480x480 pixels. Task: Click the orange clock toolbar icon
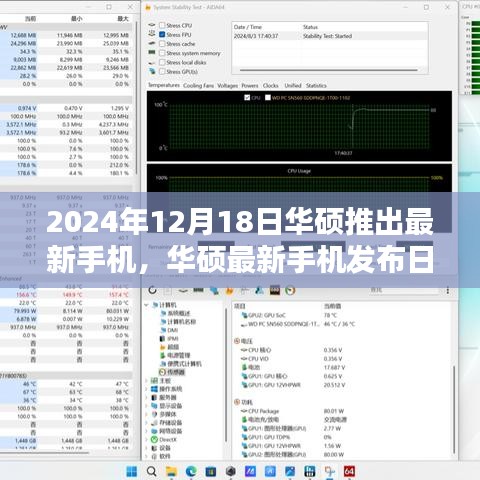point(290,290)
